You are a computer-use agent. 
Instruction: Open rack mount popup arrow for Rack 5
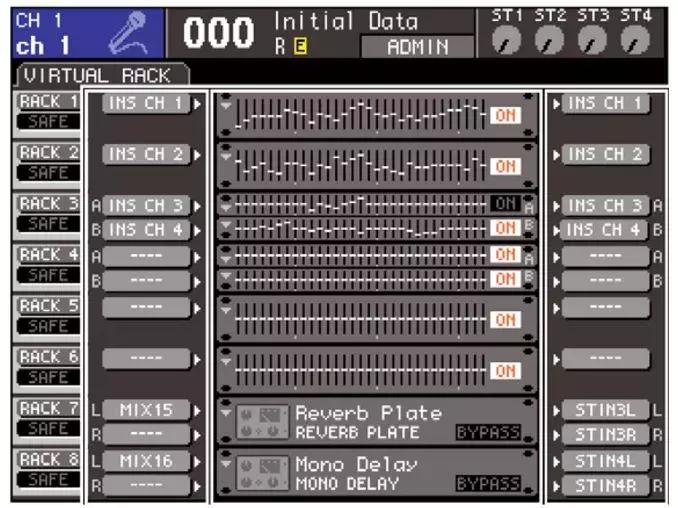[x=226, y=307]
